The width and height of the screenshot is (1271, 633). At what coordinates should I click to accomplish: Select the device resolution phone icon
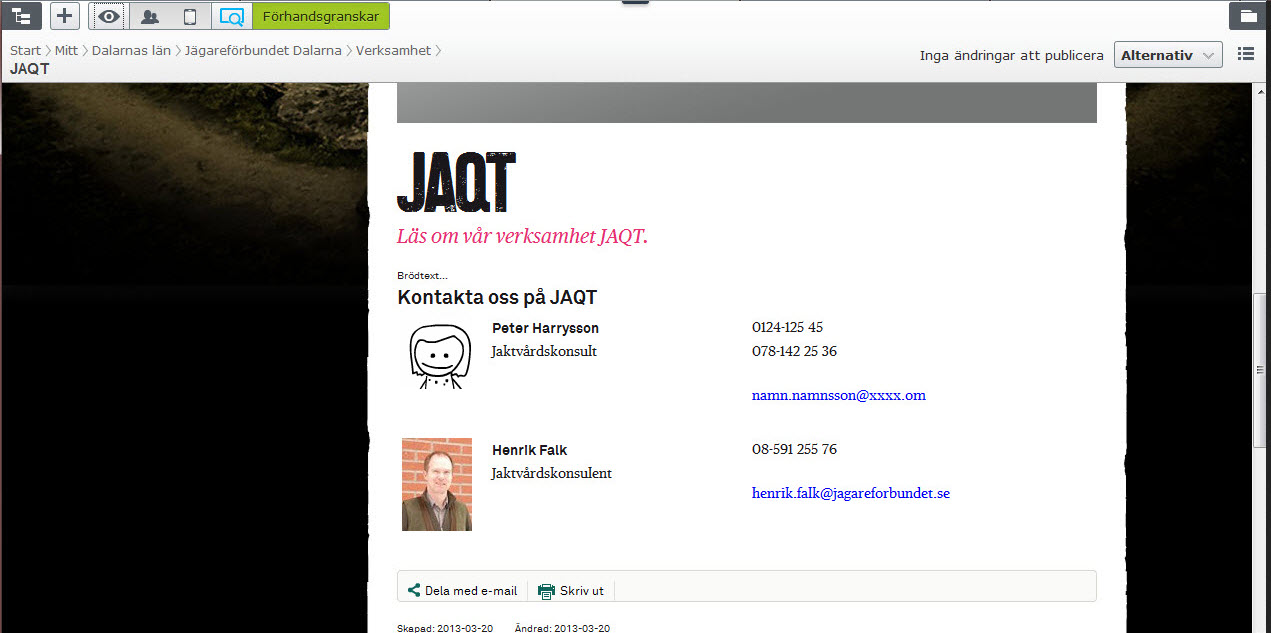click(x=190, y=16)
